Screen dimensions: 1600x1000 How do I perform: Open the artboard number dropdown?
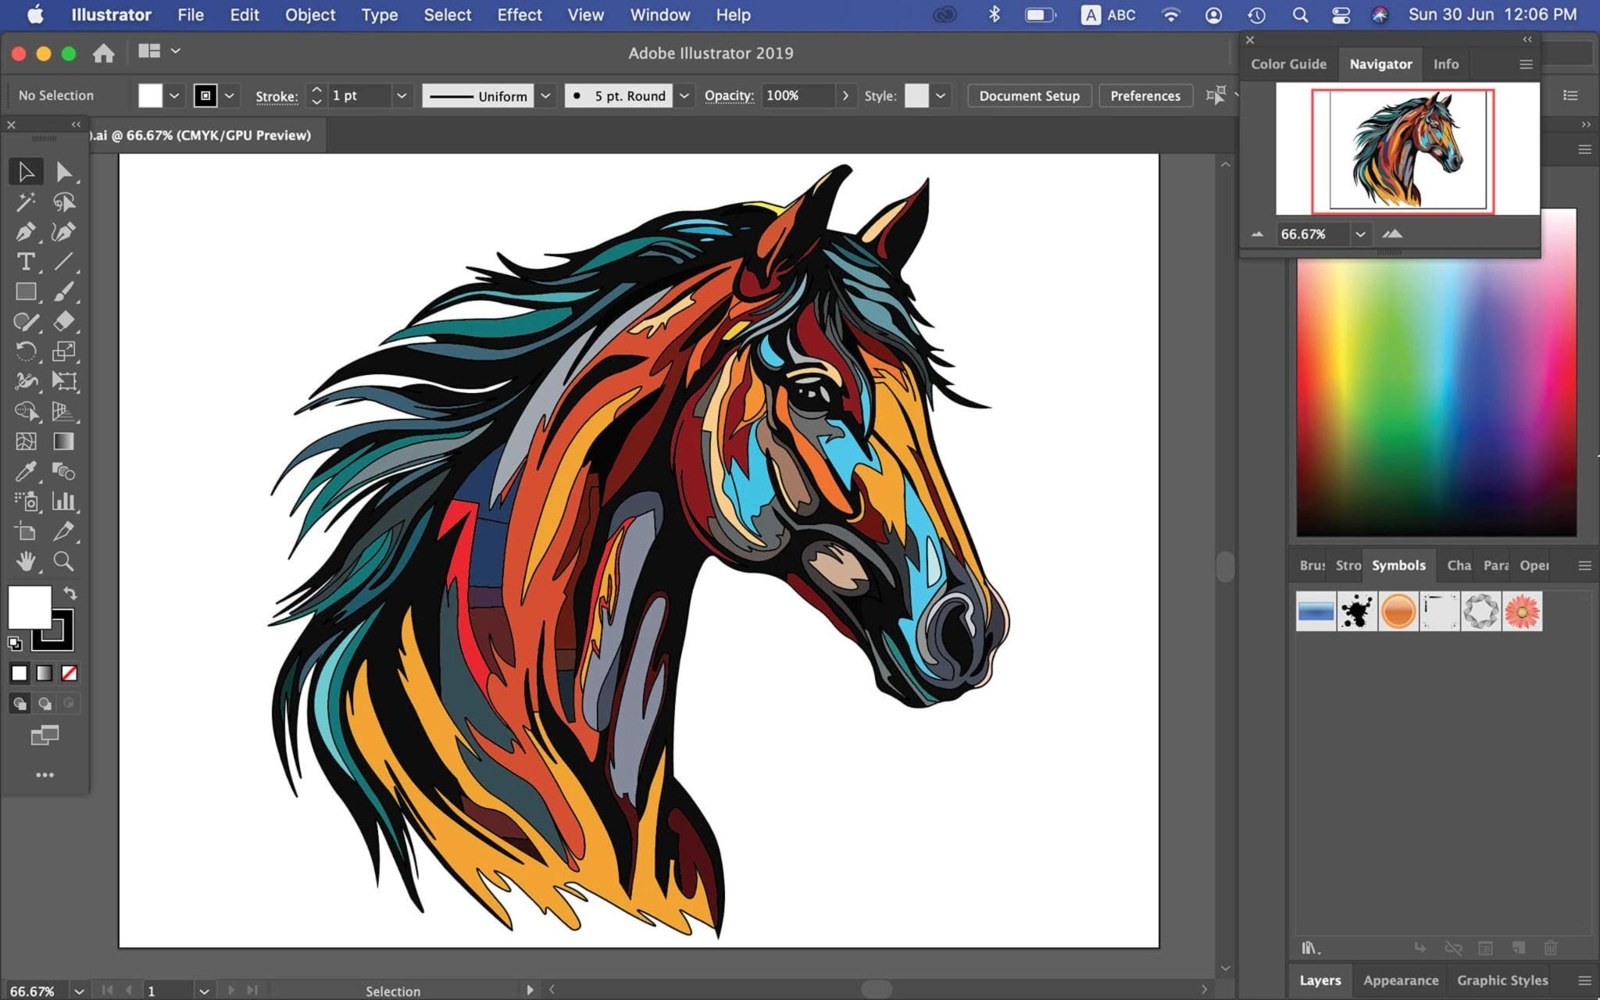[x=204, y=991]
